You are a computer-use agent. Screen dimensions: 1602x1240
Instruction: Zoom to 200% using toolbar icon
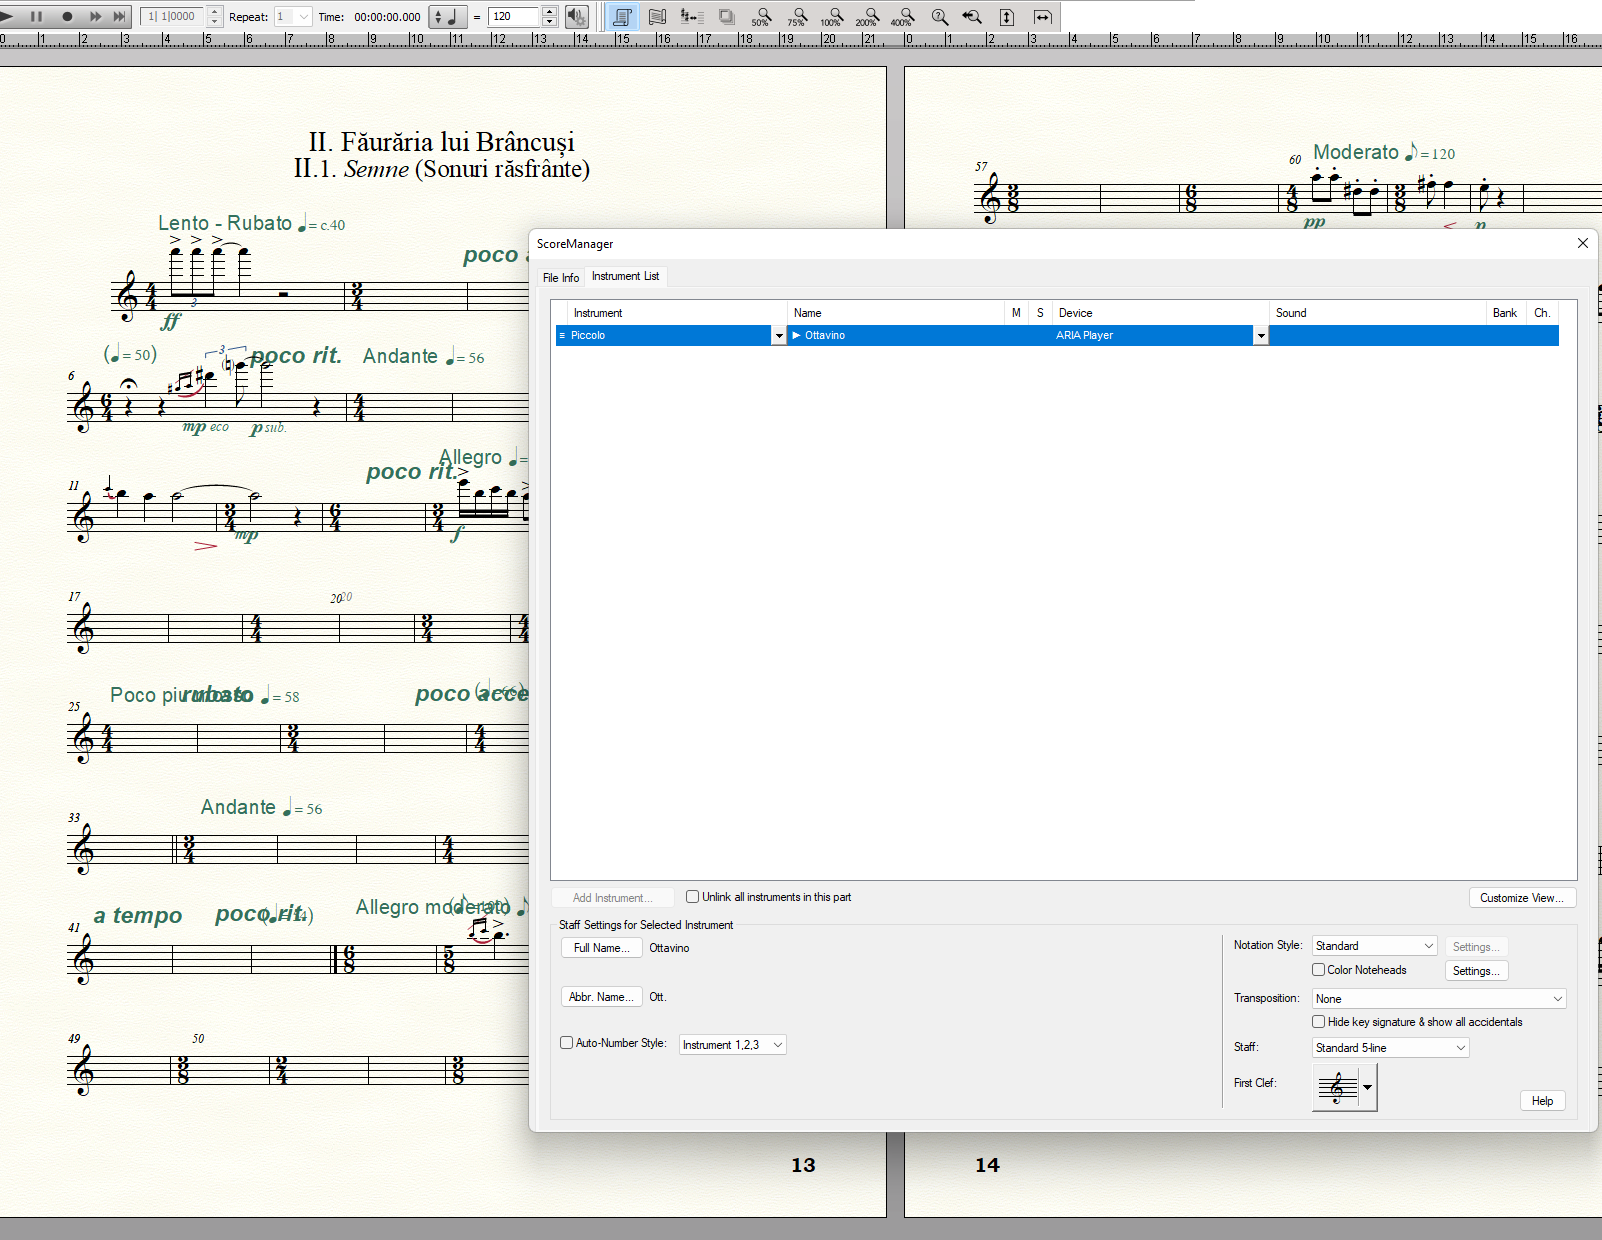coord(868,16)
